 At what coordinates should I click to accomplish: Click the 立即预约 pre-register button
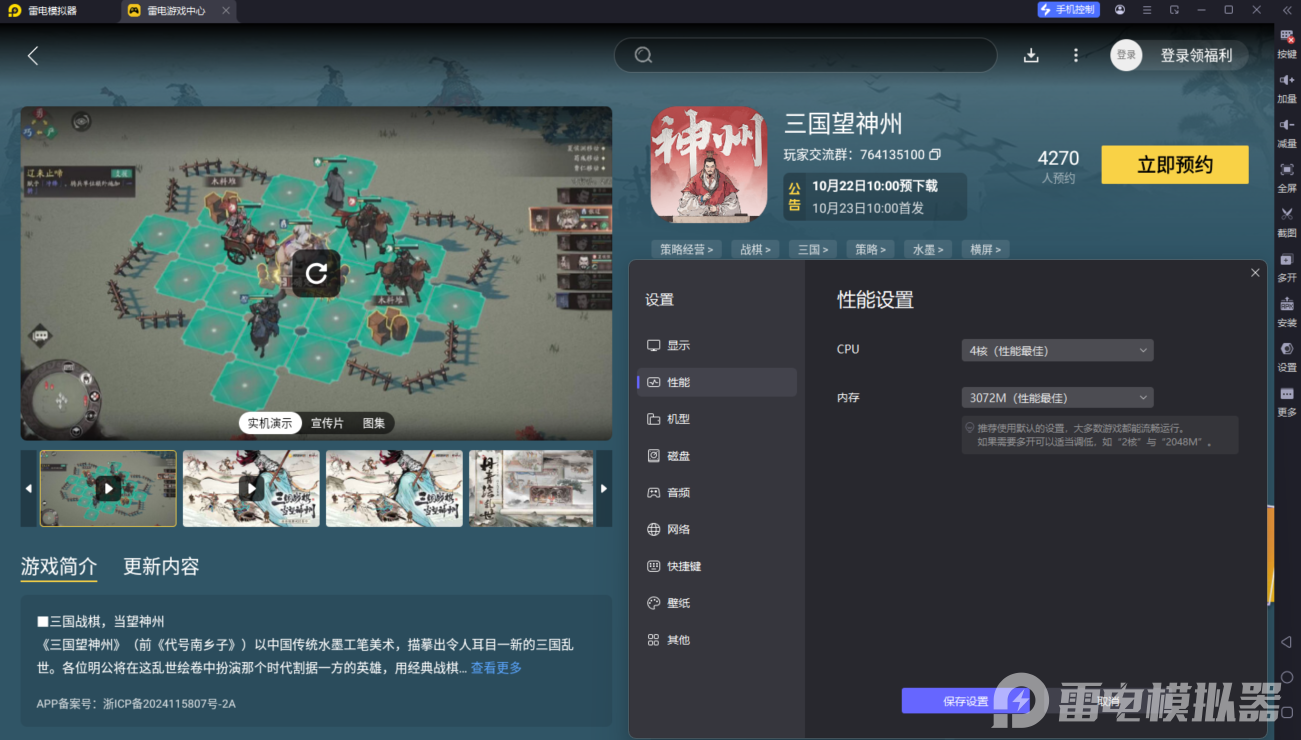pyautogui.click(x=1174, y=164)
